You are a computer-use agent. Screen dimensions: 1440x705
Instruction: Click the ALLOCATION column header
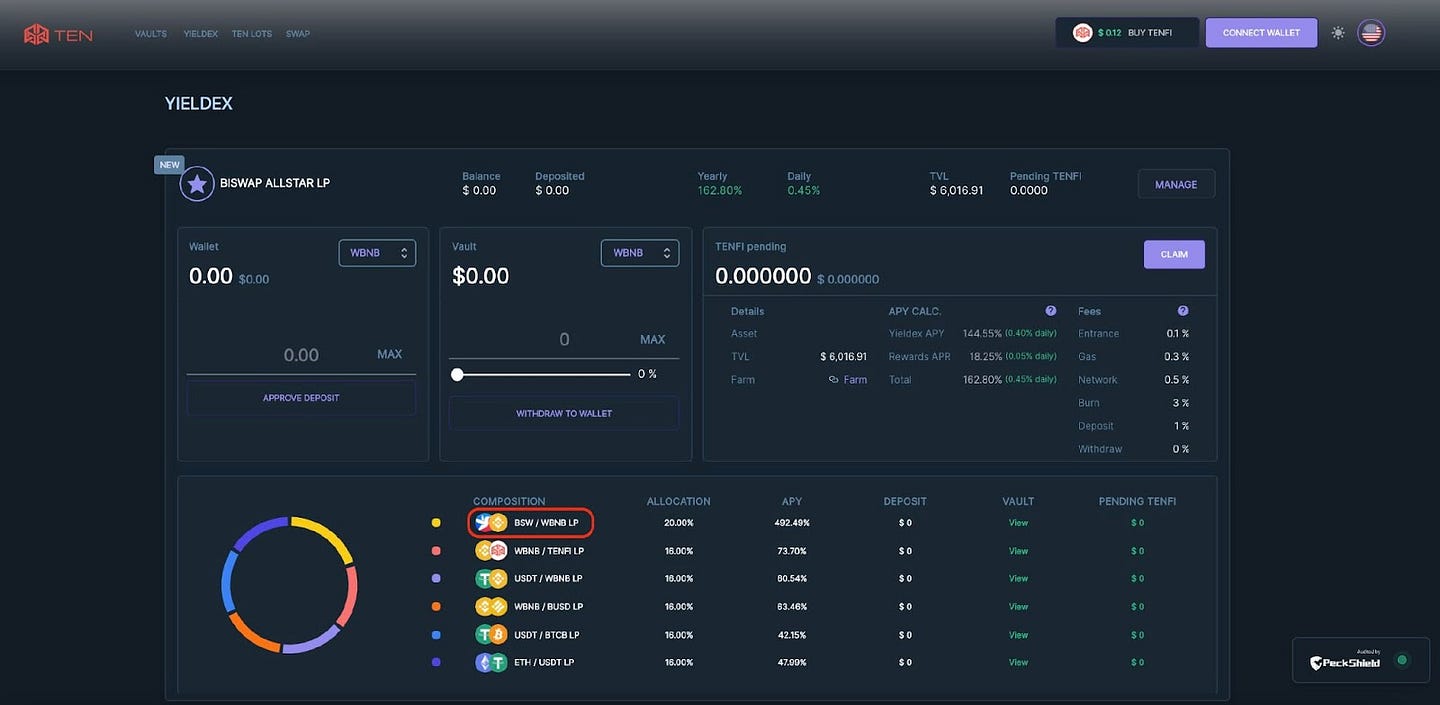click(679, 501)
